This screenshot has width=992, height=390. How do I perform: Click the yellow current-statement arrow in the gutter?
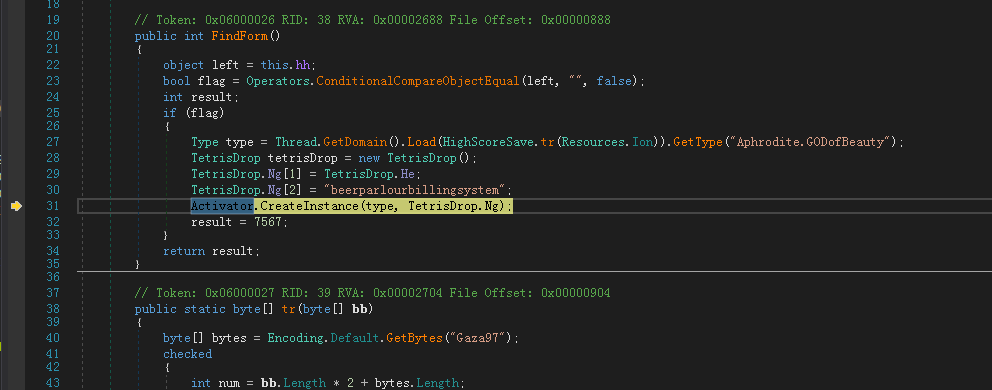coord(16,206)
